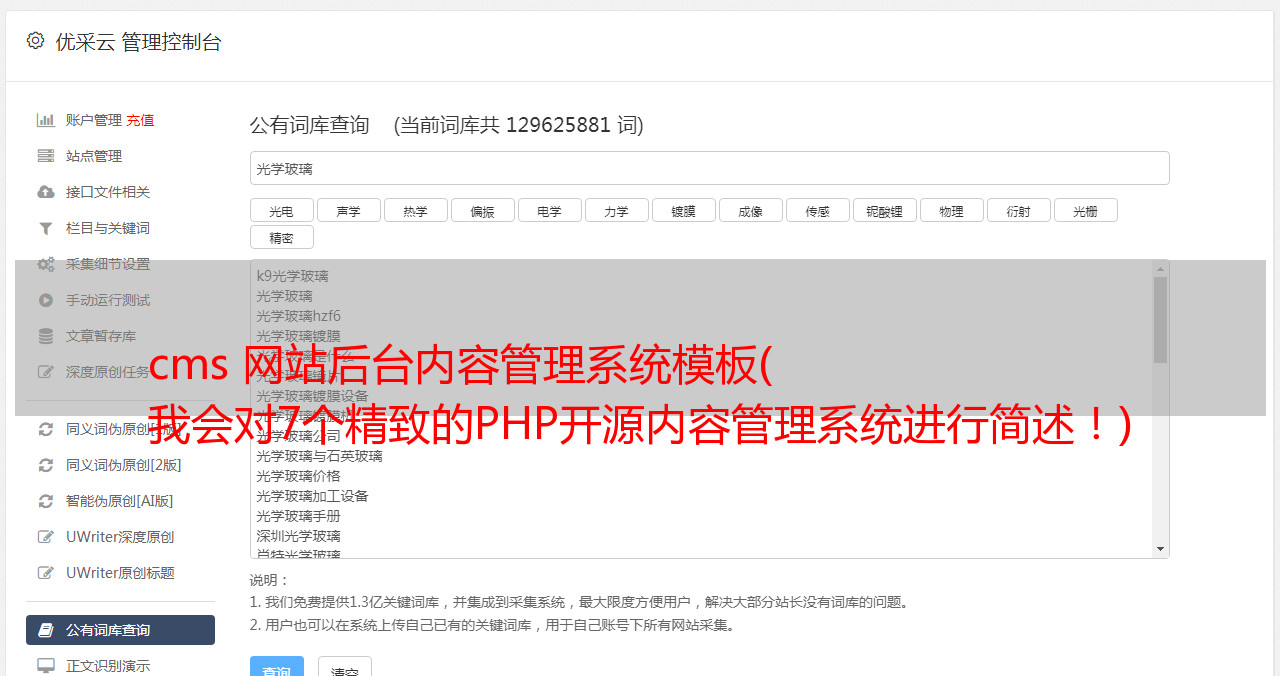Viewport: 1280px width, 676px height.
Task: Select the 偏振 keyword tag
Action: (x=483, y=210)
